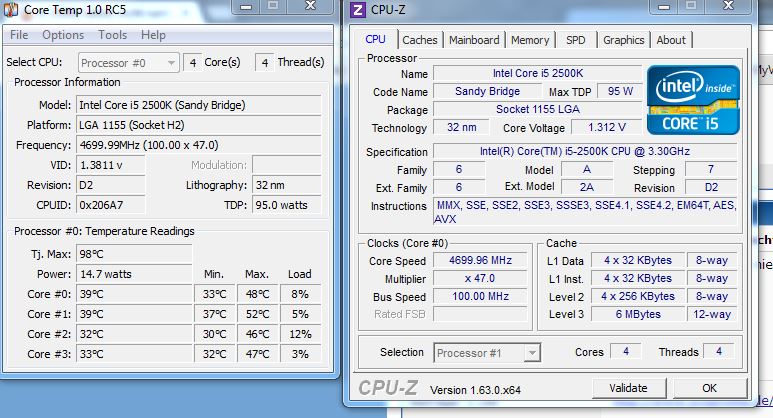Expand the Select CPU Processor #0 dropdown

(129, 63)
